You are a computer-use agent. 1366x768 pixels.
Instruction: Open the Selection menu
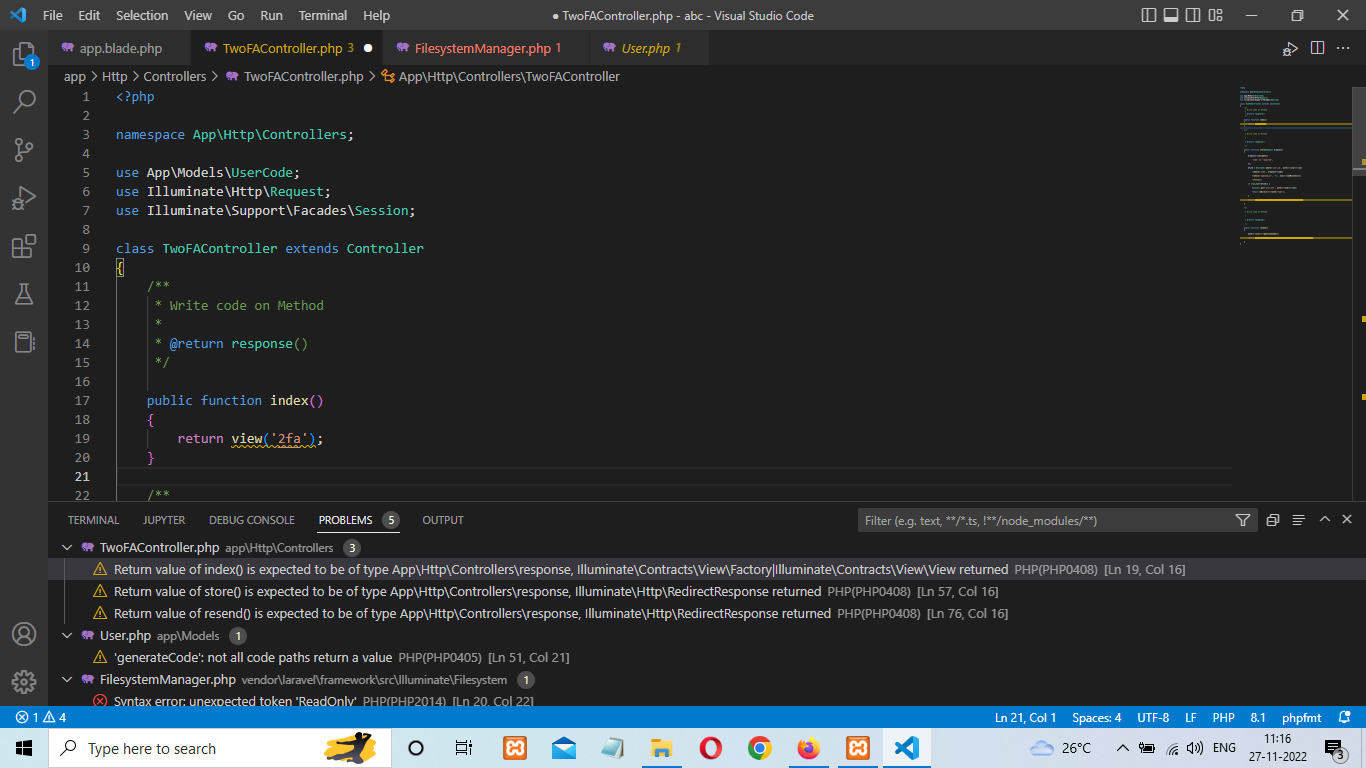142,16
